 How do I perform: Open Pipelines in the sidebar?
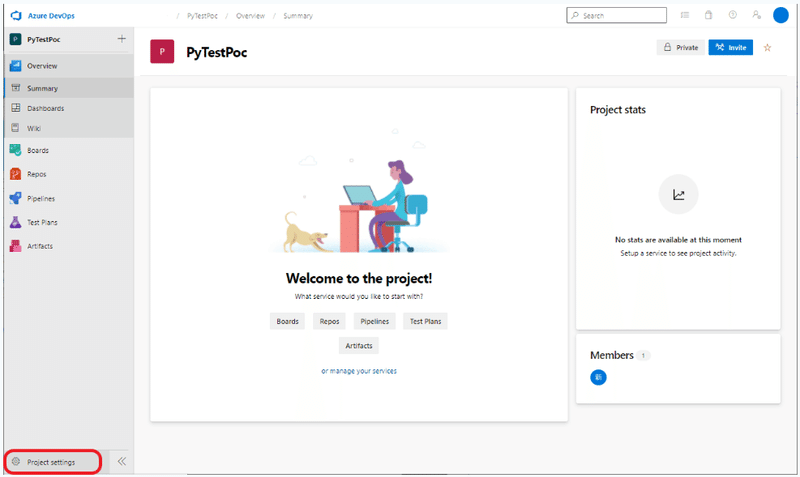coord(69,198)
